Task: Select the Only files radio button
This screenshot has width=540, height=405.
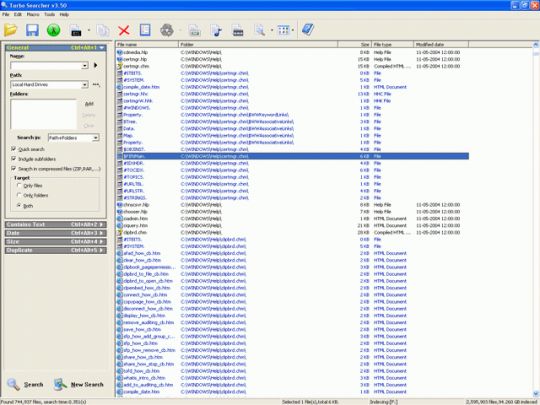Action: 19,185
